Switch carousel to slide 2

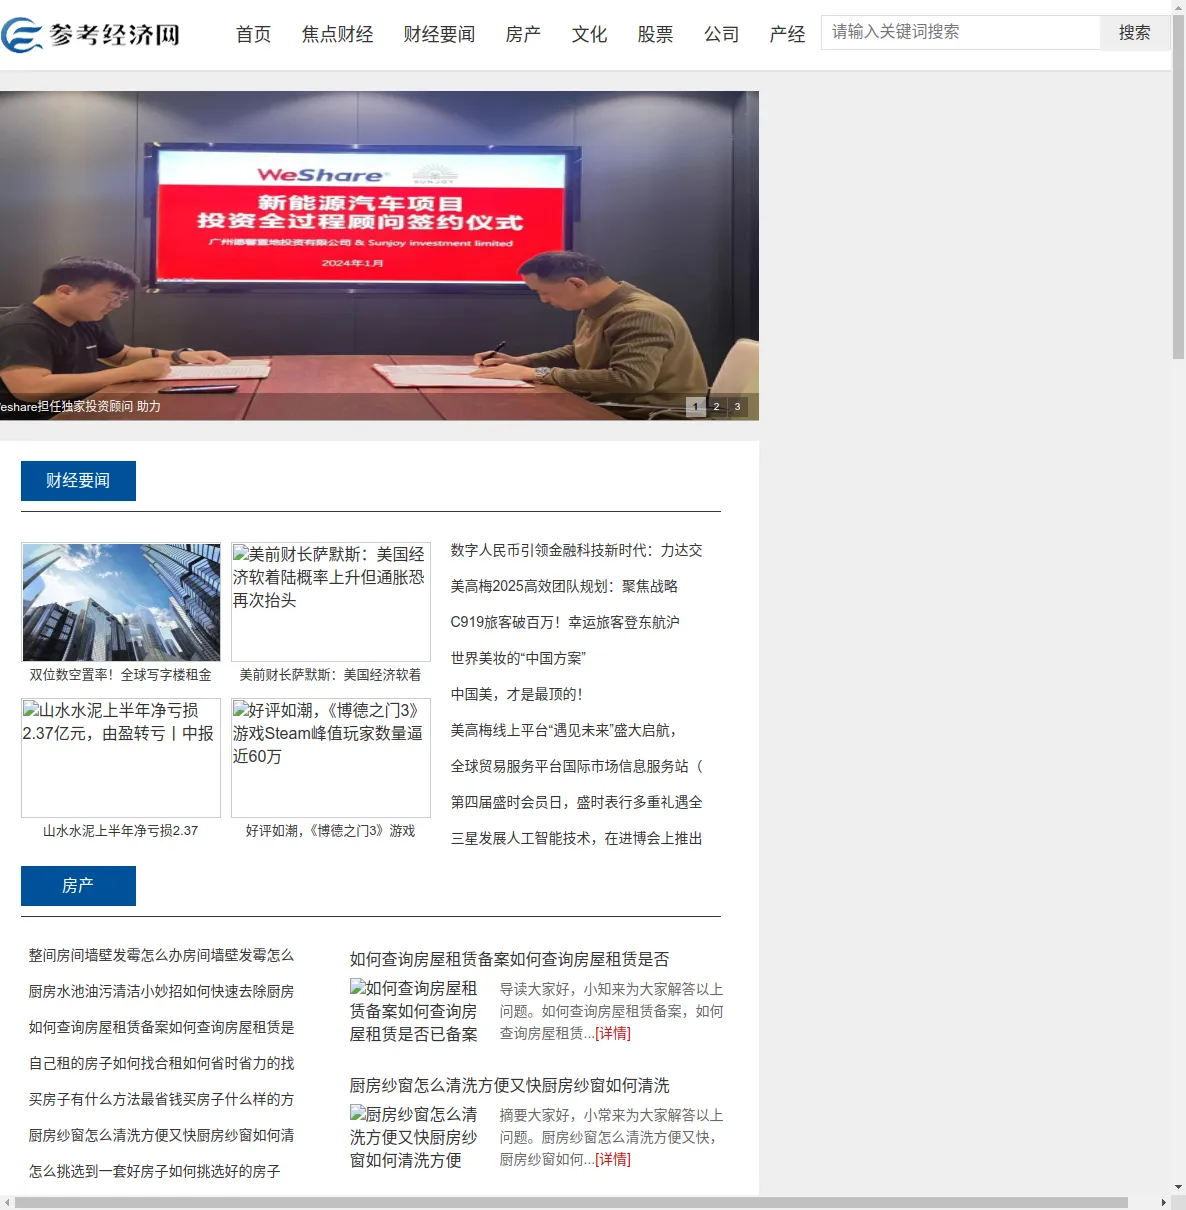[x=717, y=407]
